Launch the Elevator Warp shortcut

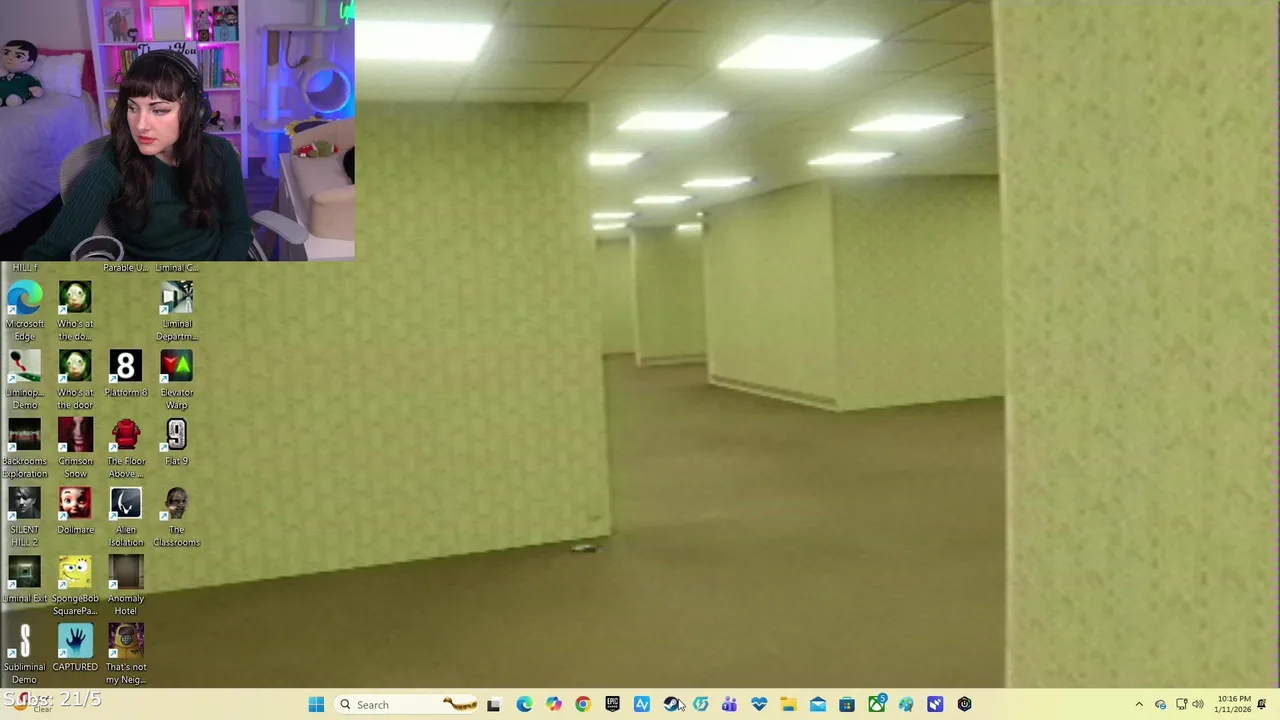point(177,380)
